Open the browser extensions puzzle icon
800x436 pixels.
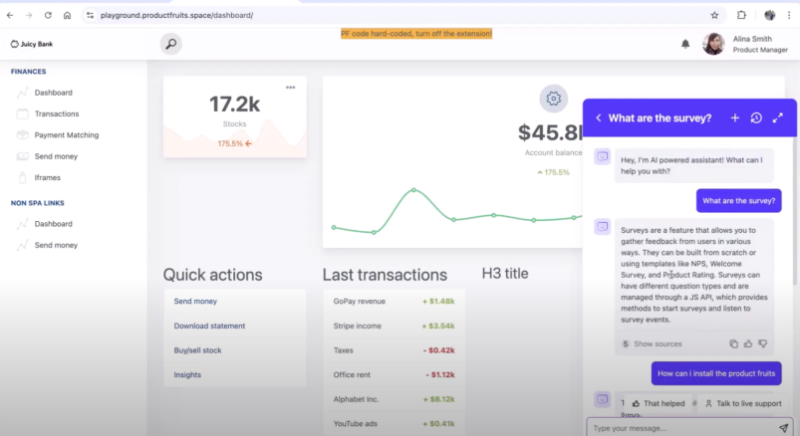click(x=741, y=15)
